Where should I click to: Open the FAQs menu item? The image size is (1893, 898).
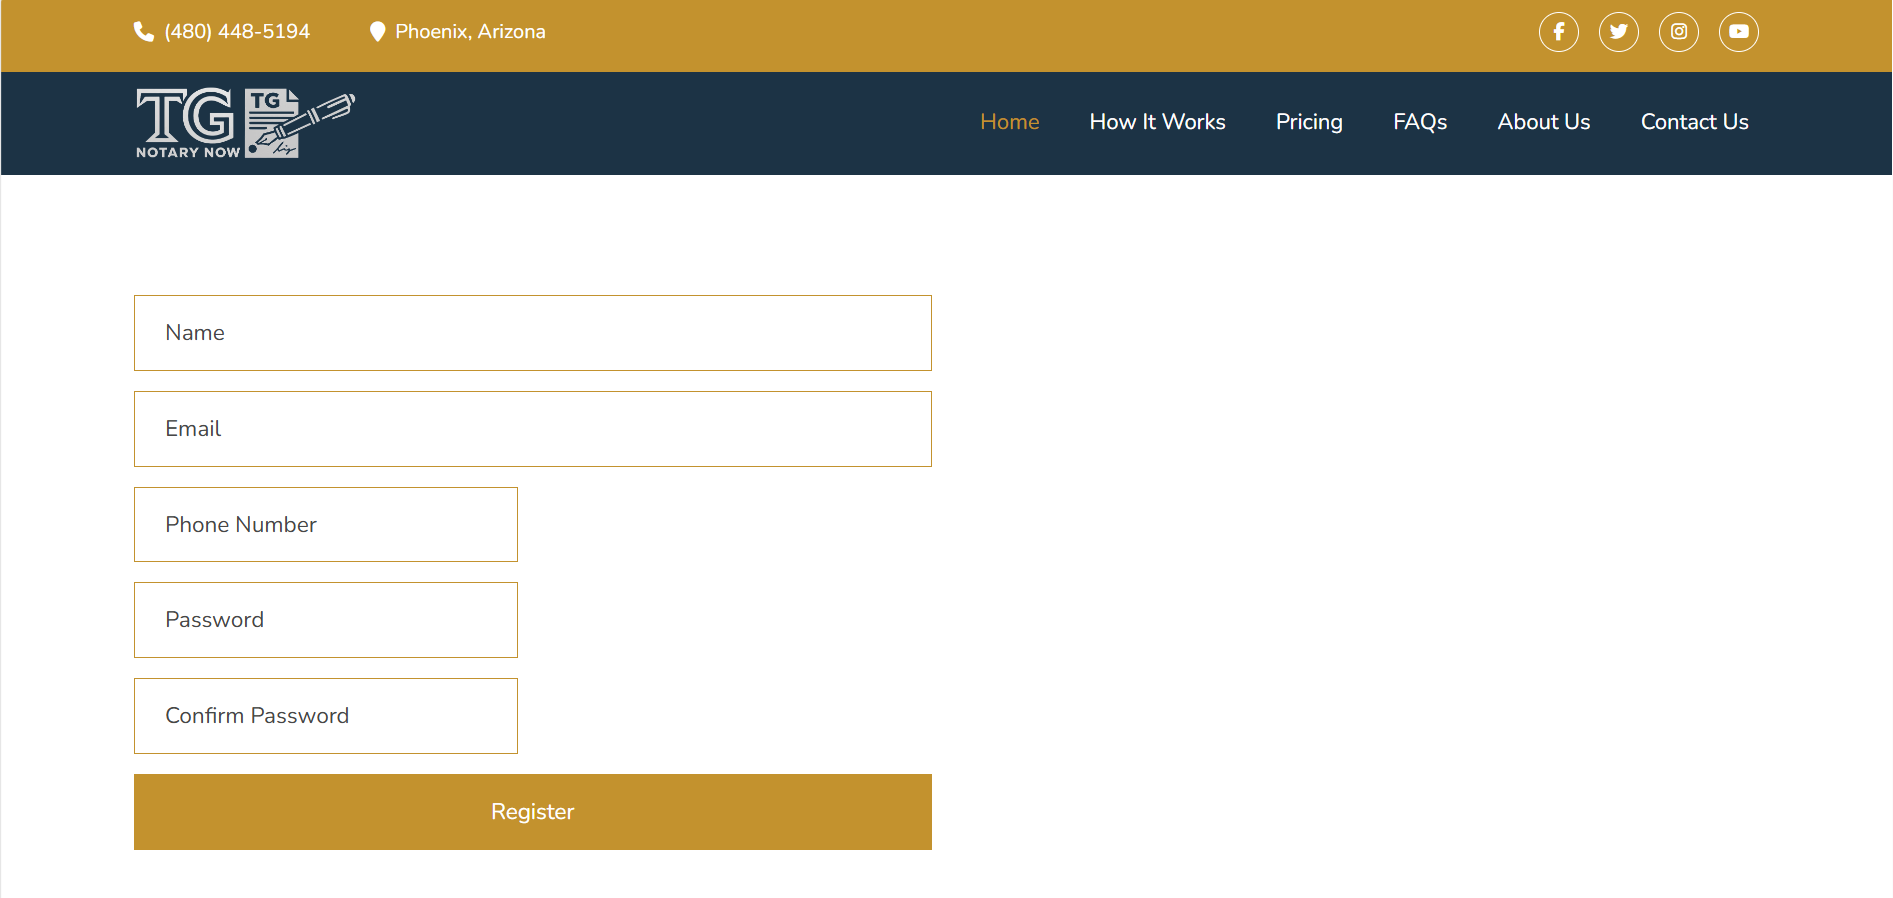(1419, 122)
